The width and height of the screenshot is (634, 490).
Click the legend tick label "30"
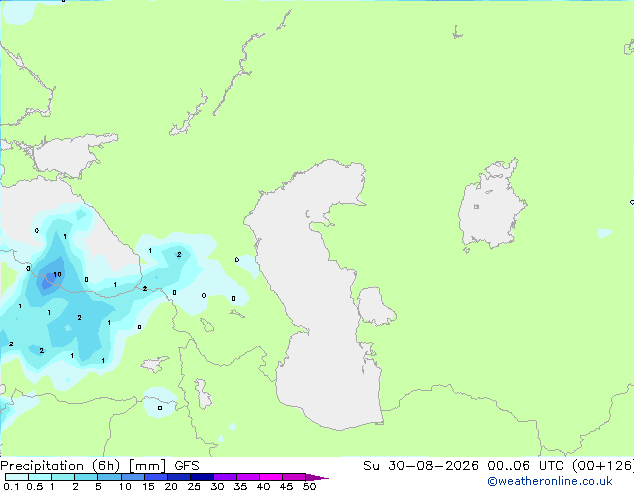[x=217, y=486]
